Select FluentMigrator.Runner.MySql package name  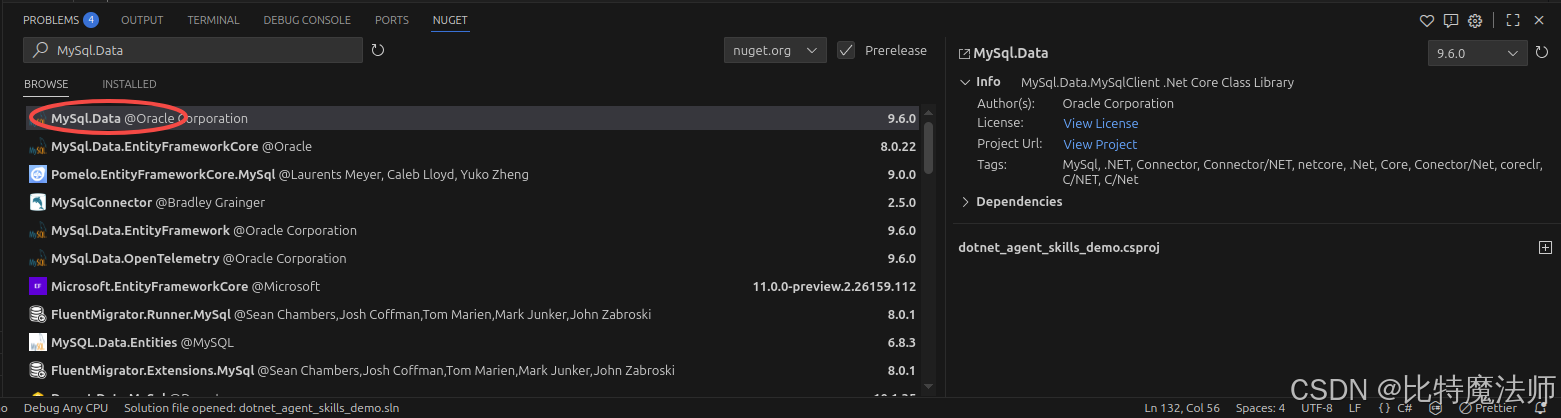[x=140, y=314]
